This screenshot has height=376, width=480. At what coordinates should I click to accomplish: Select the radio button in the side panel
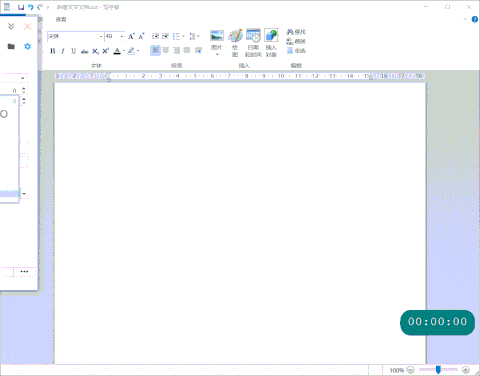pos(4,114)
